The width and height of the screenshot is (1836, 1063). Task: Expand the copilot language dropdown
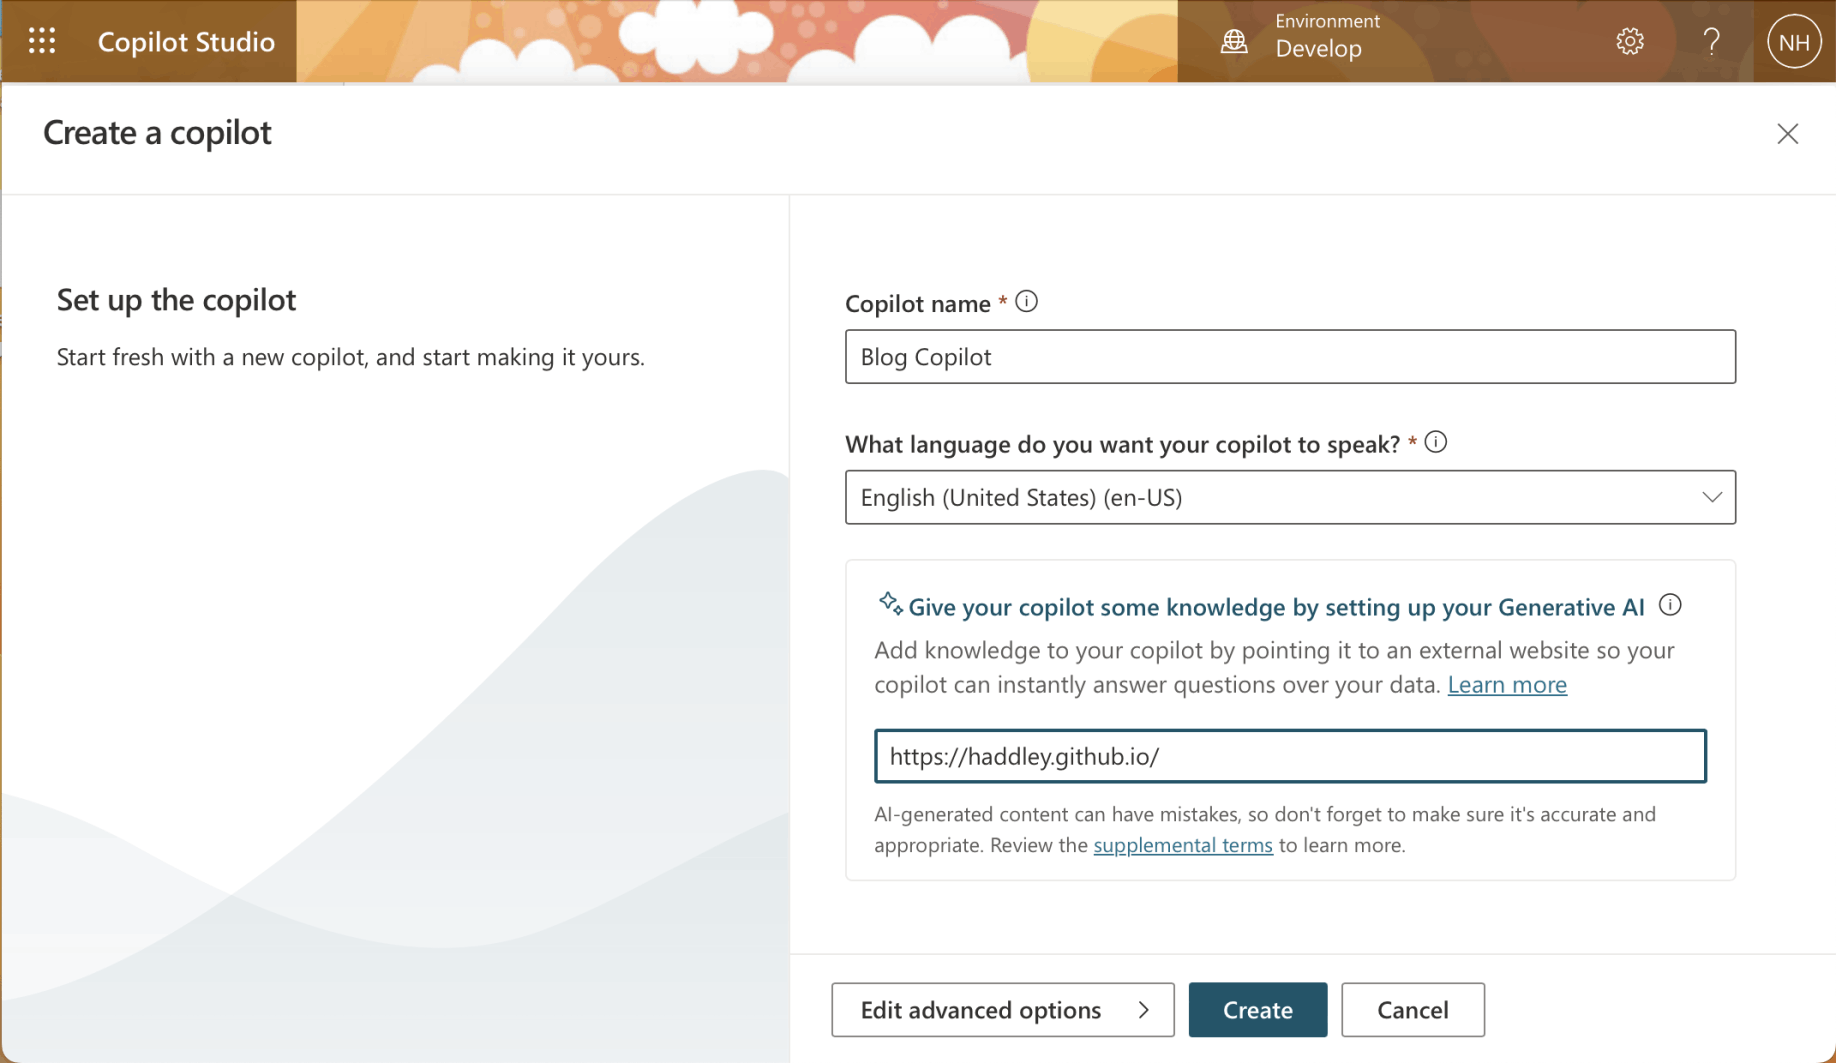[x=1711, y=497]
